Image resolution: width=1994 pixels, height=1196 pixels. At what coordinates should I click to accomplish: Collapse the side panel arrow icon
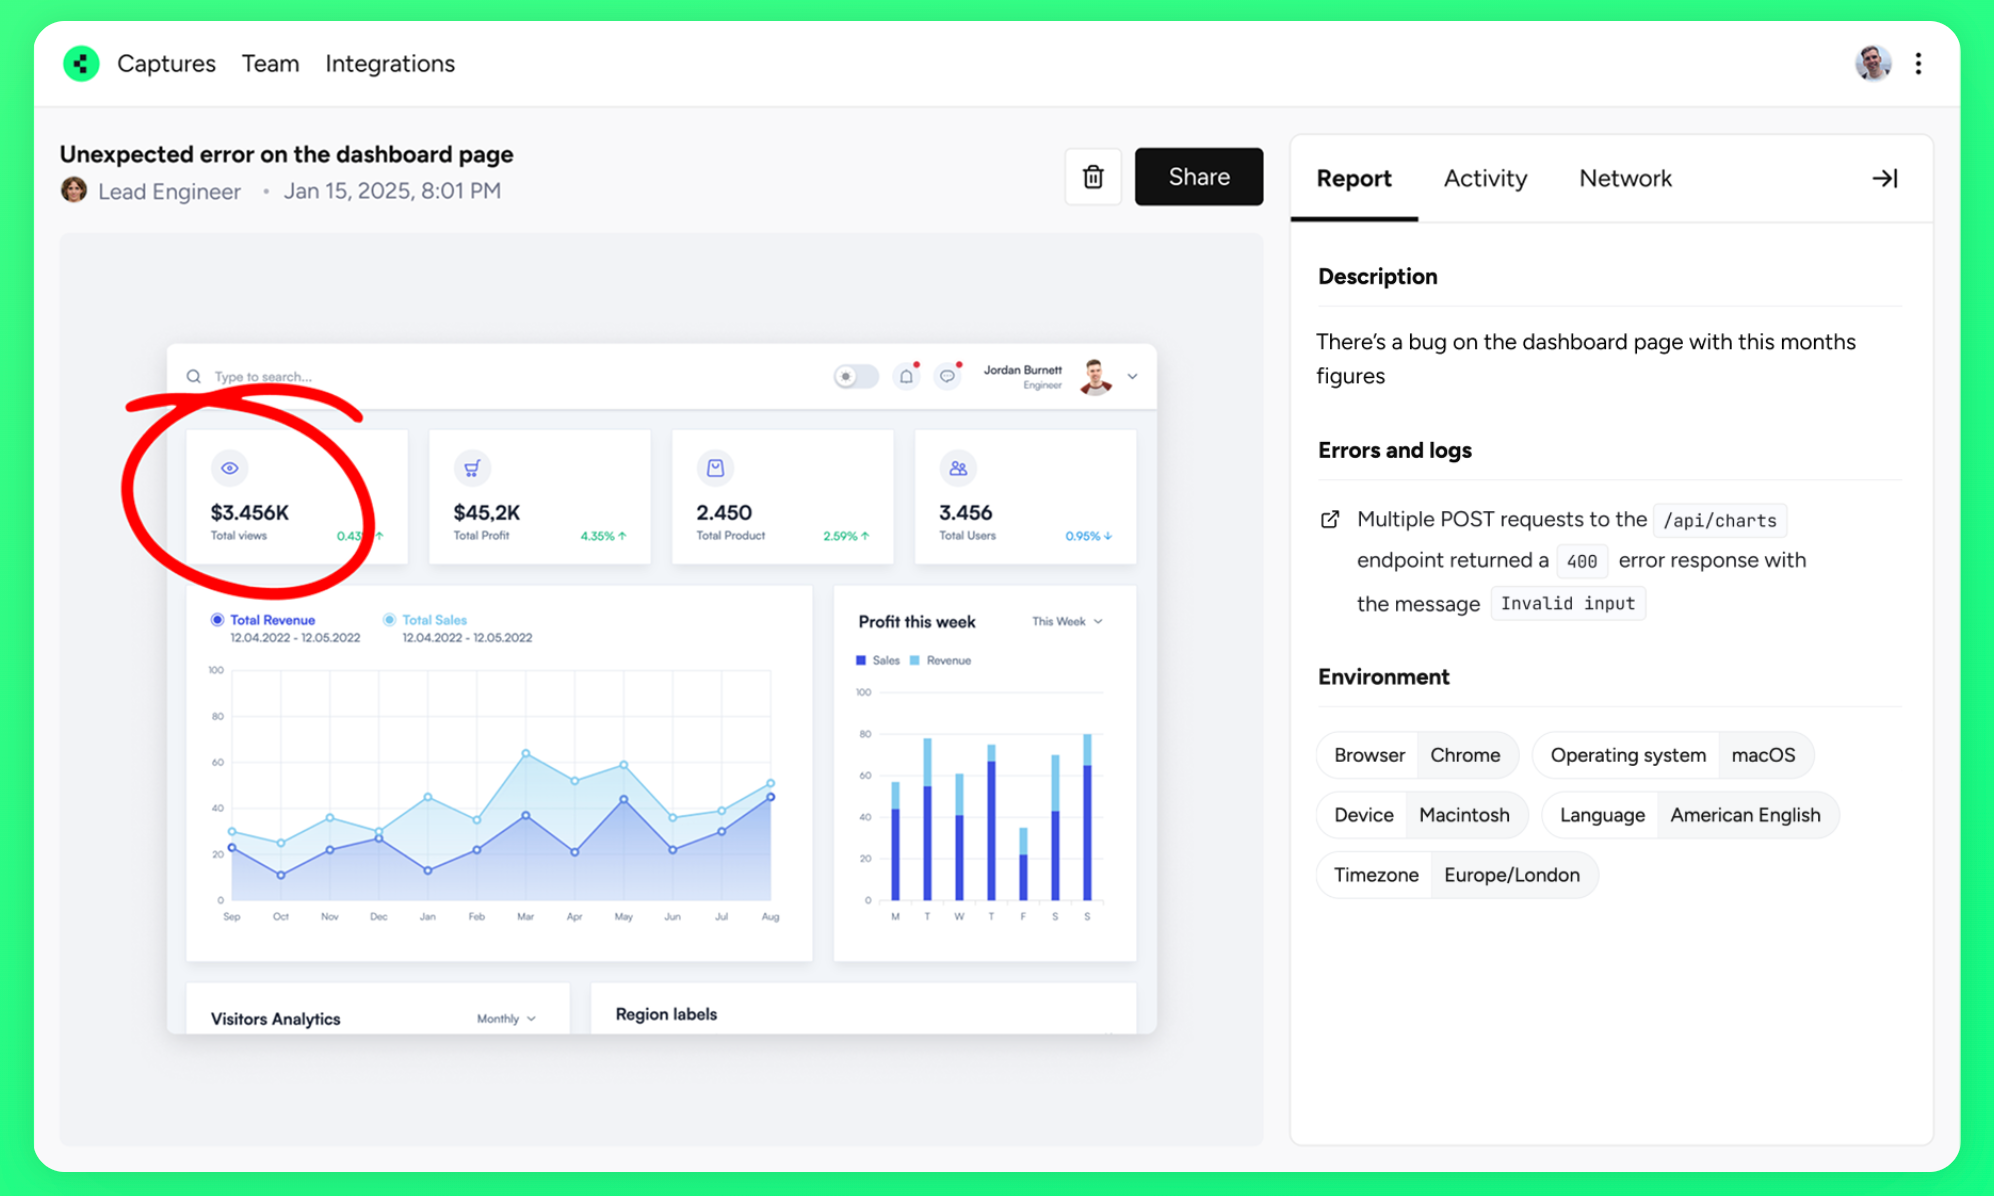[1884, 178]
